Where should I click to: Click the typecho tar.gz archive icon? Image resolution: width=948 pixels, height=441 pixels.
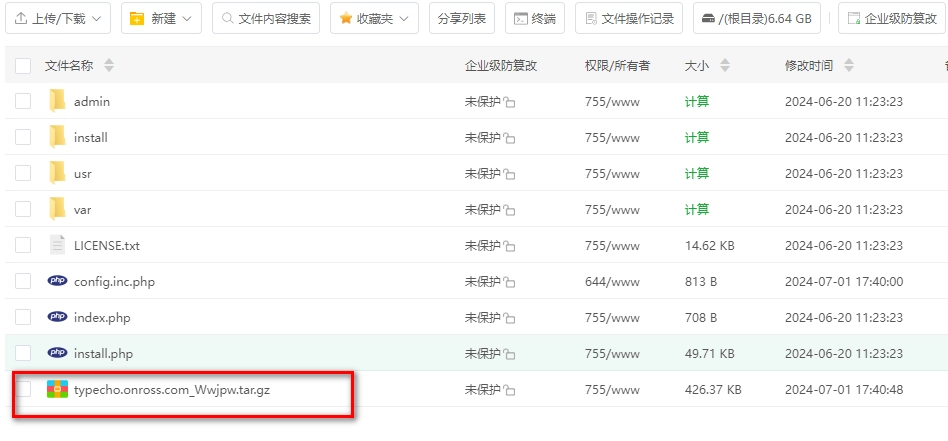pyautogui.click(x=57, y=389)
